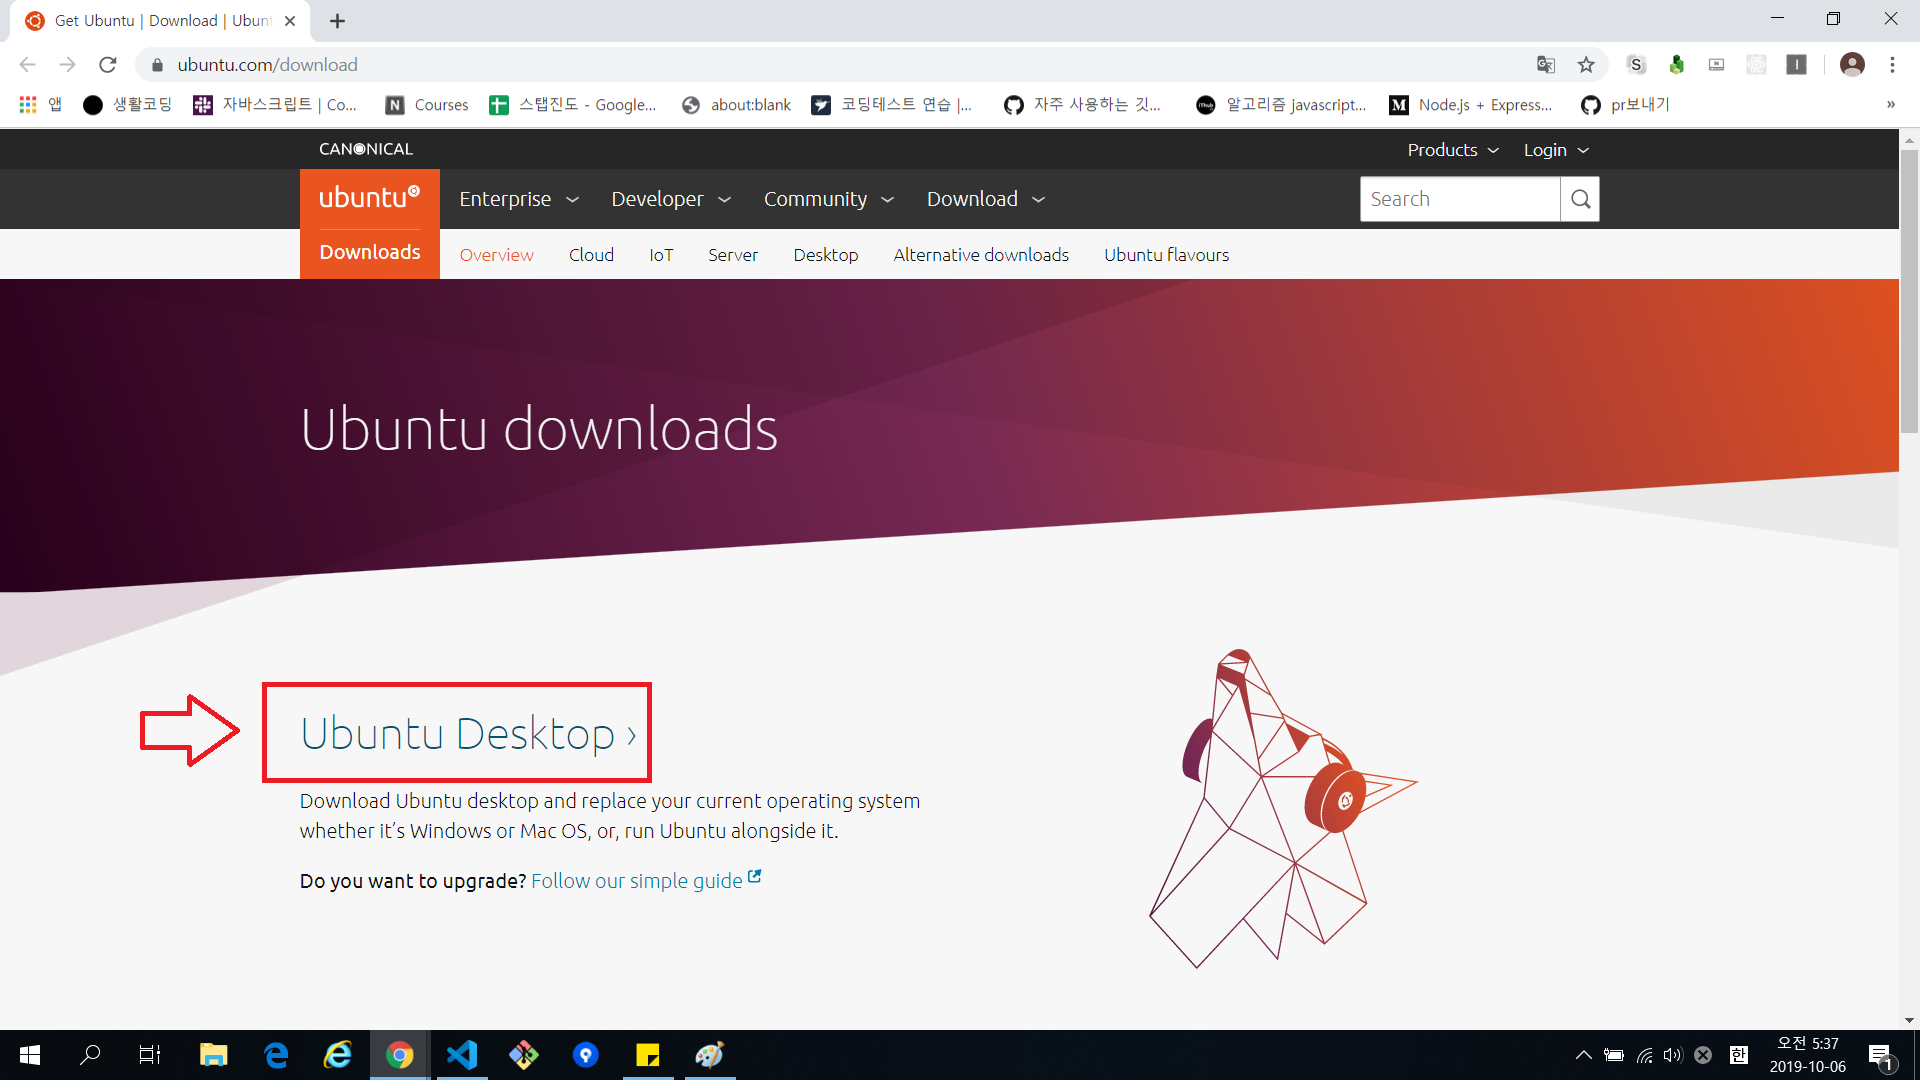Bookmark this page with the star icon
The height and width of the screenshot is (1080, 1920).
point(1586,65)
